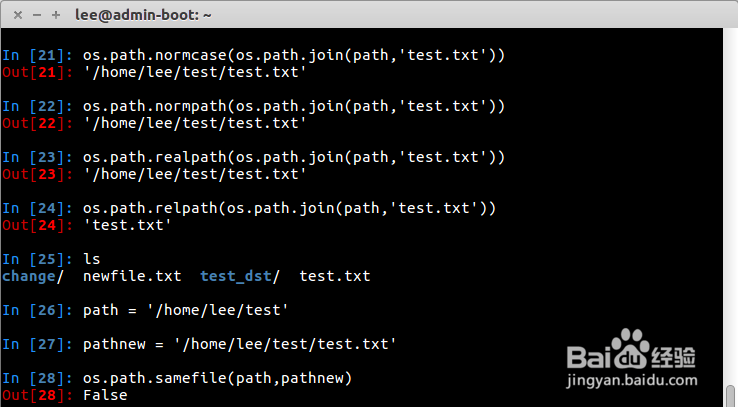This screenshot has height=407, width=738.
Task: Close the terminal window
Action: pos(17,15)
